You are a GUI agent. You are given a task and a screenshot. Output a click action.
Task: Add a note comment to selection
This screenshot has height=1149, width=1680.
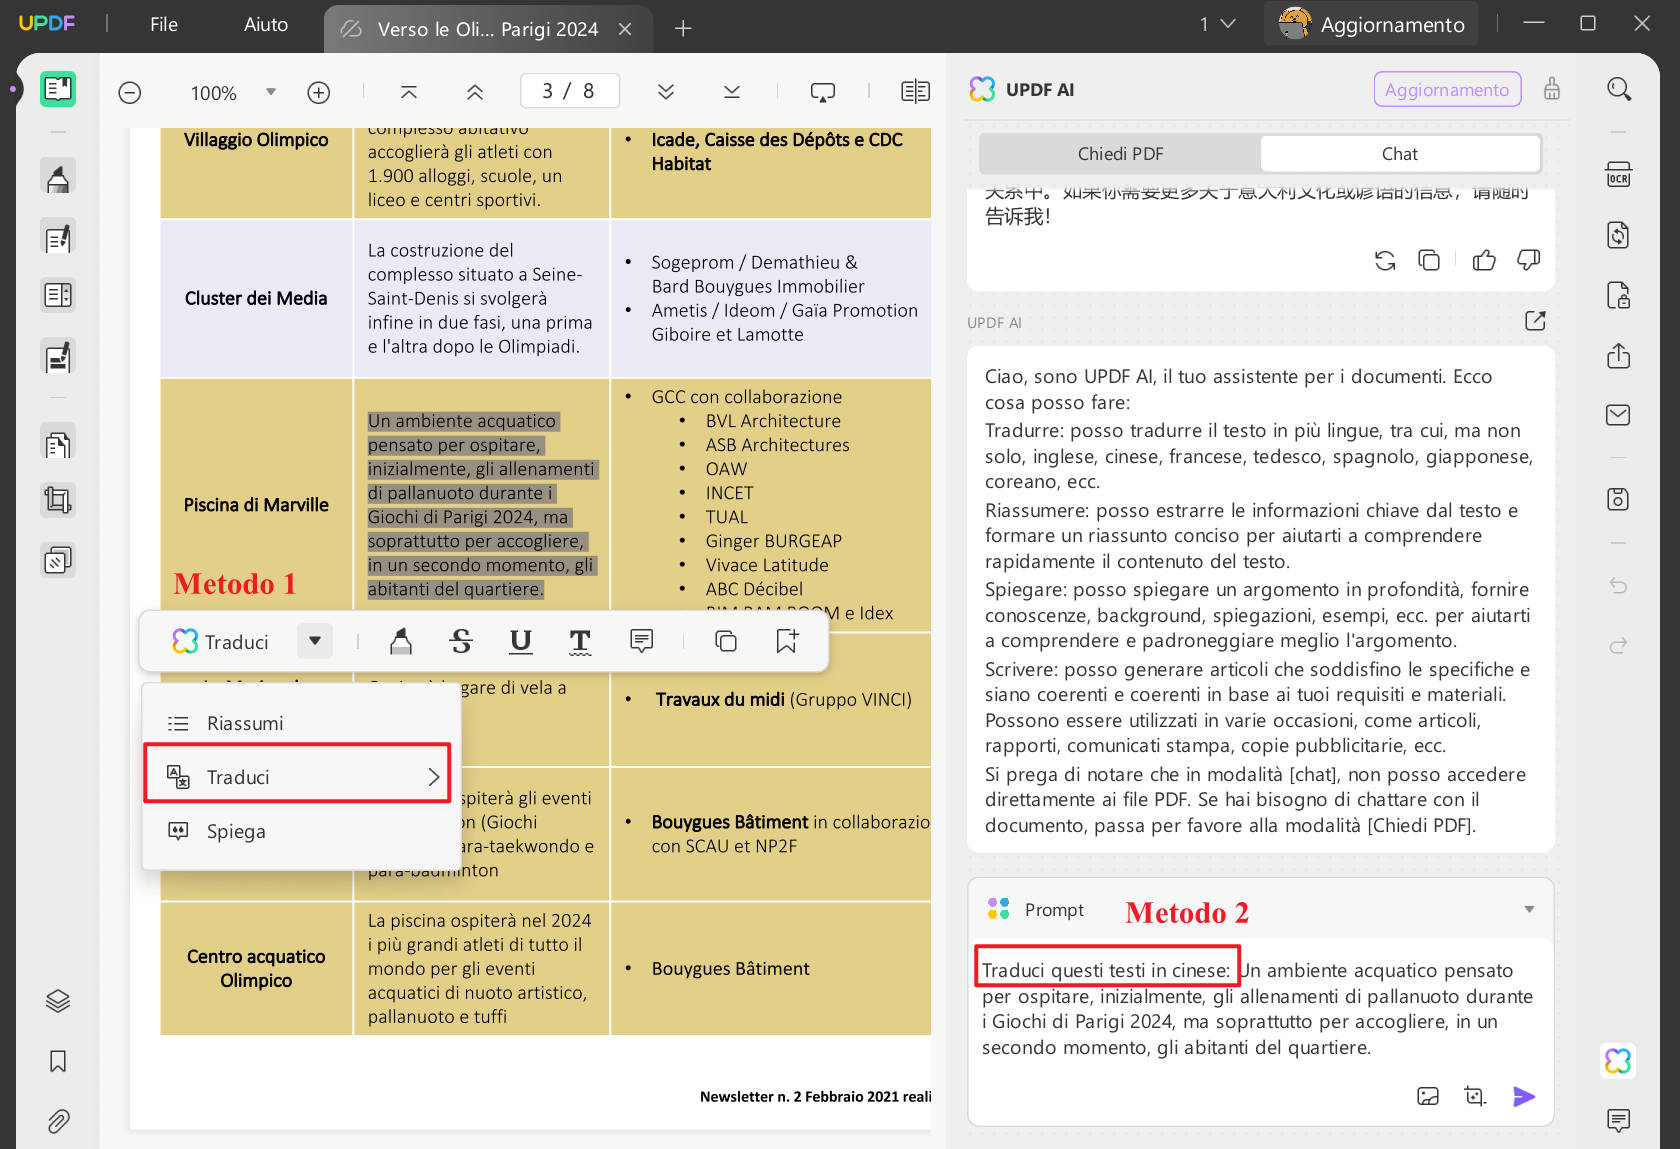coord(642,641)
